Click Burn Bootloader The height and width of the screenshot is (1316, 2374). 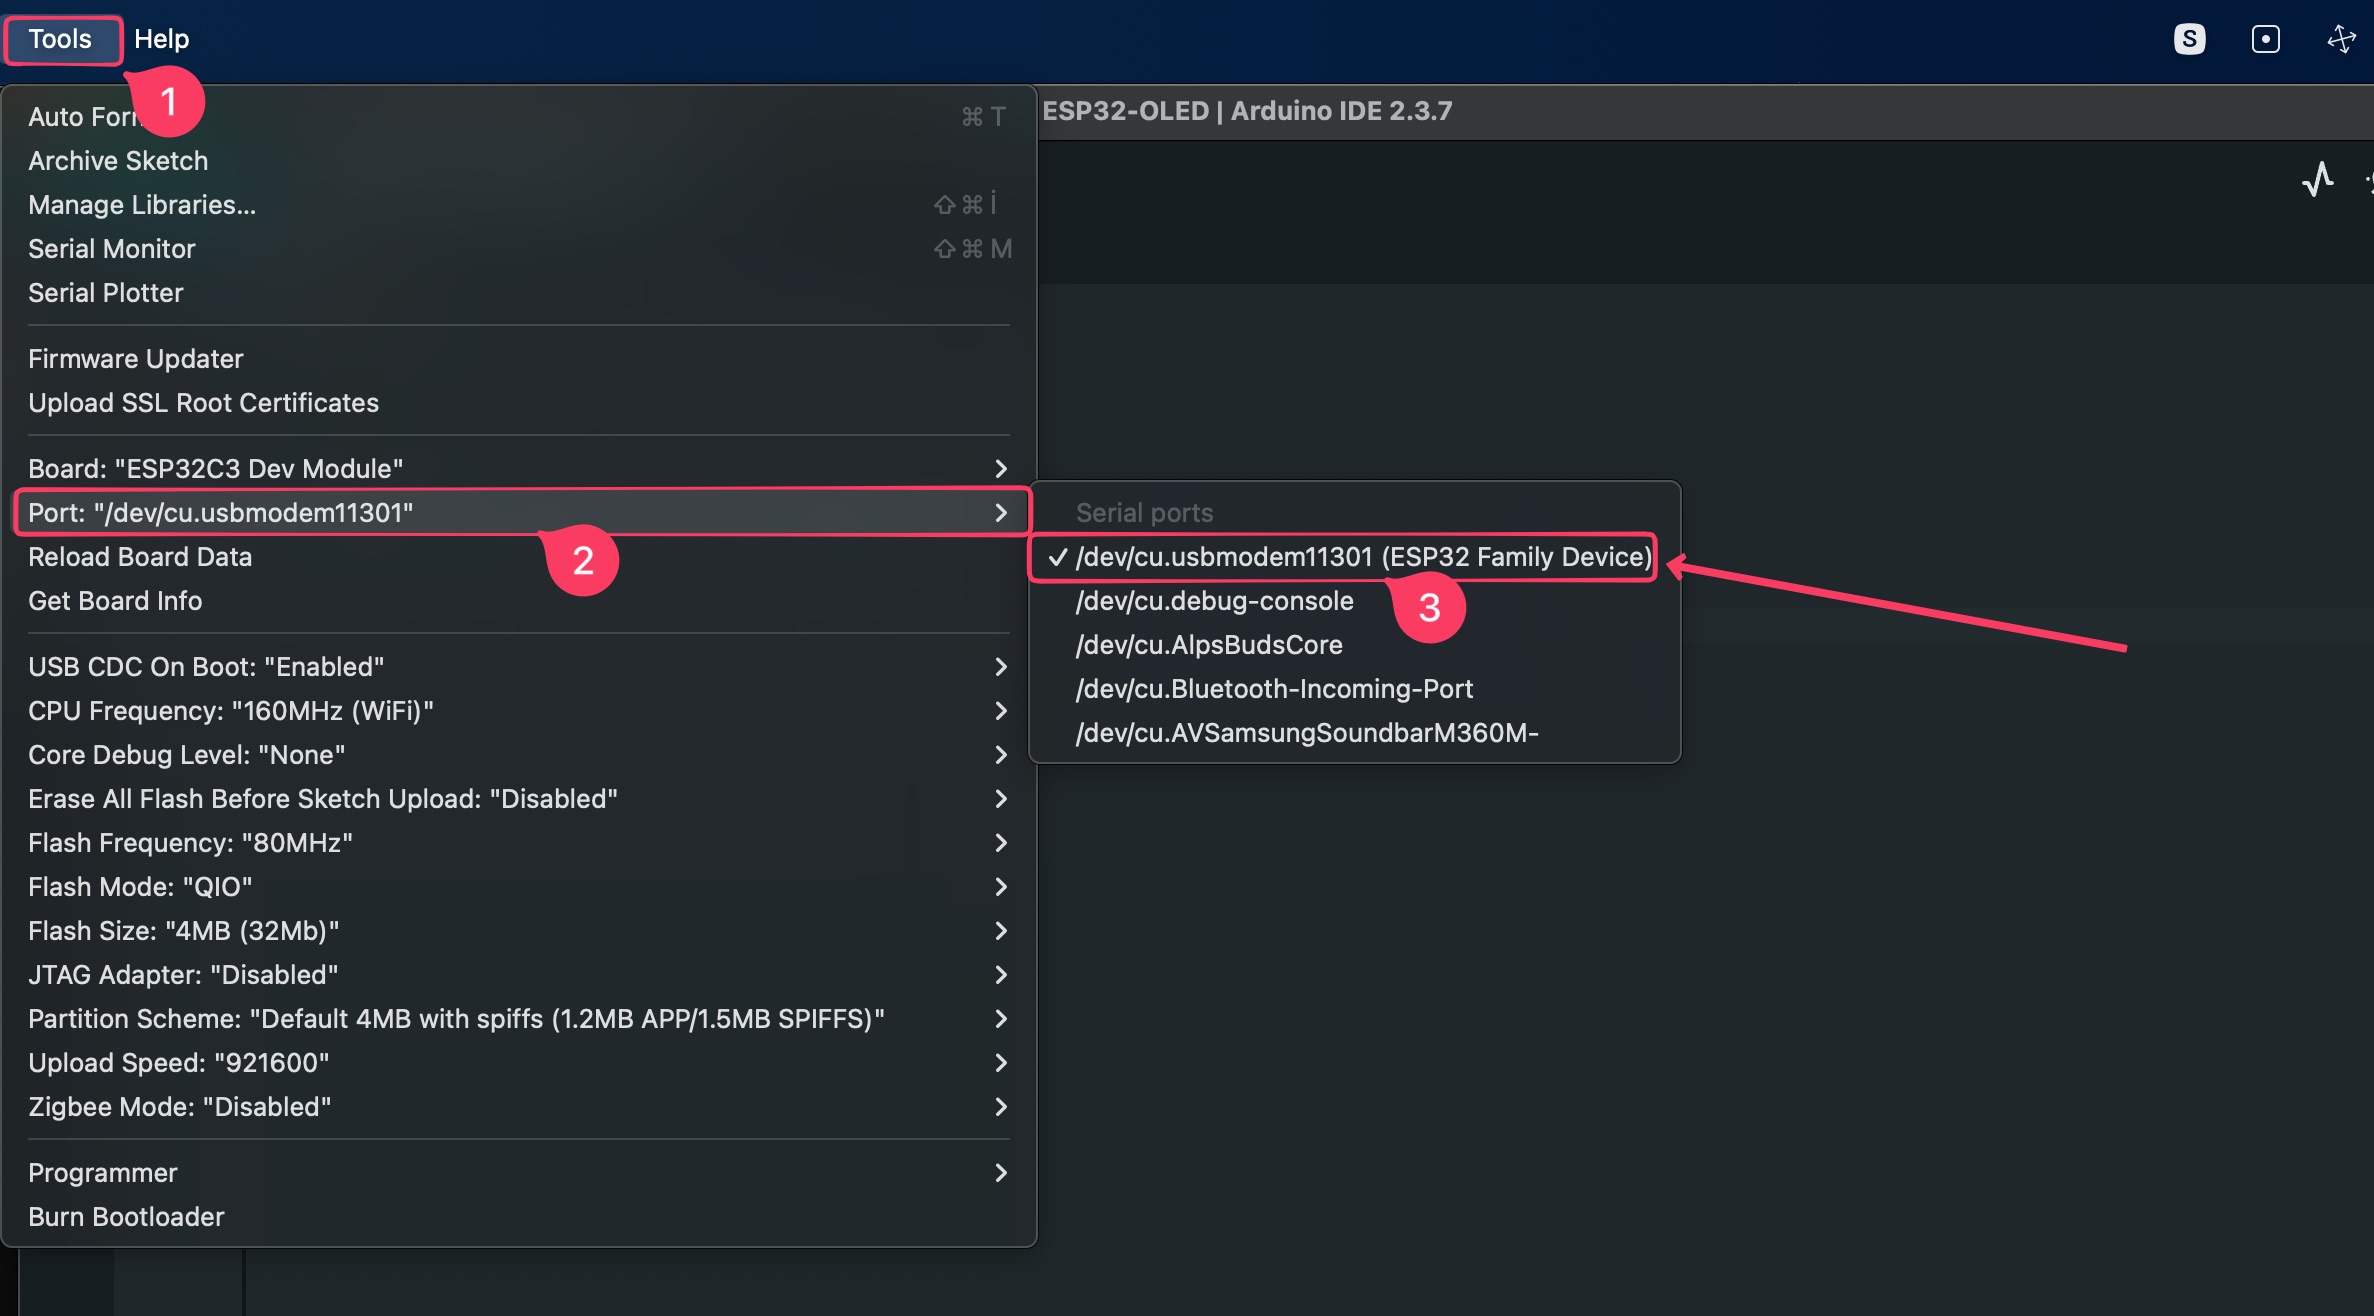pyautogui.click(x=126, y=1217)
